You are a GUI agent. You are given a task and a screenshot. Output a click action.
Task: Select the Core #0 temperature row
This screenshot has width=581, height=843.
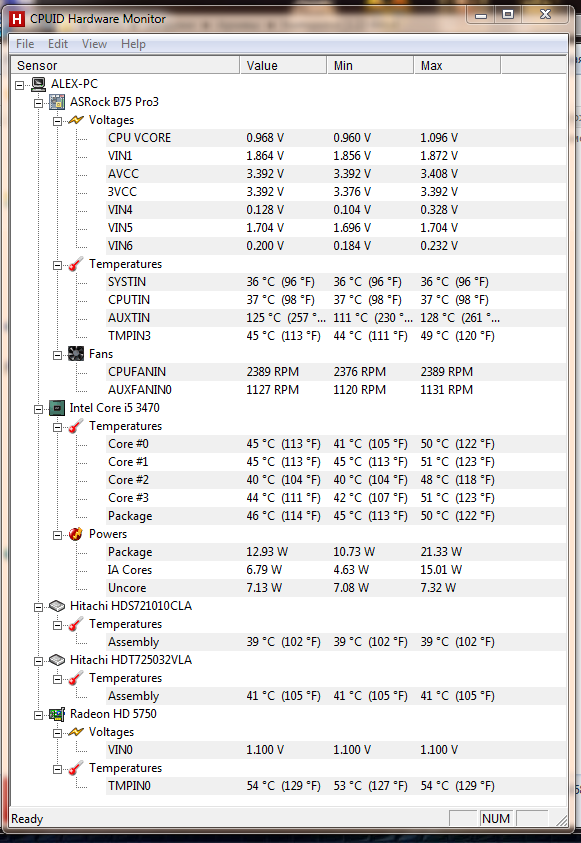[x=336, y=444]
